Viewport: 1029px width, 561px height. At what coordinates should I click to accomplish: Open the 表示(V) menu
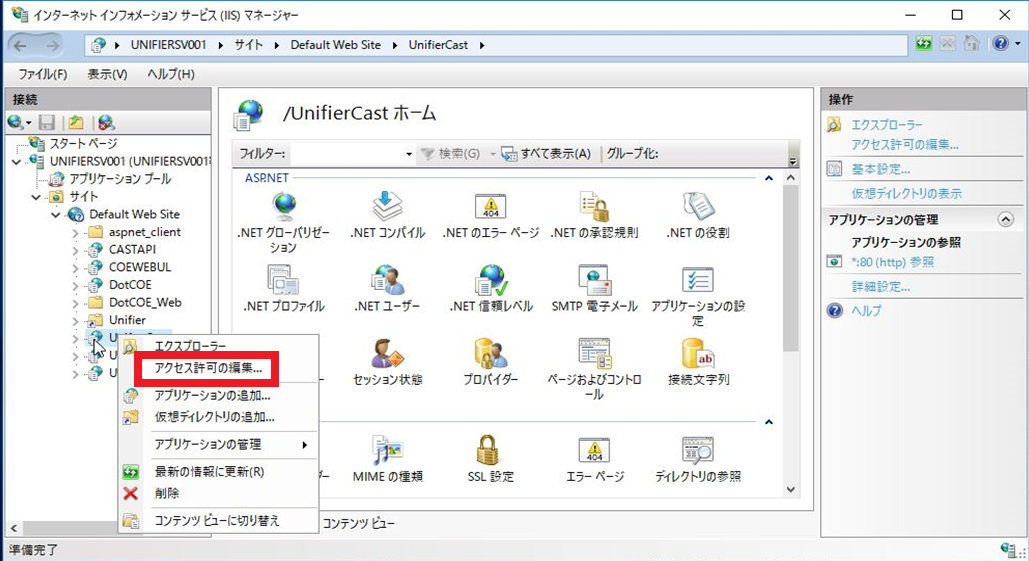(108, 74)
